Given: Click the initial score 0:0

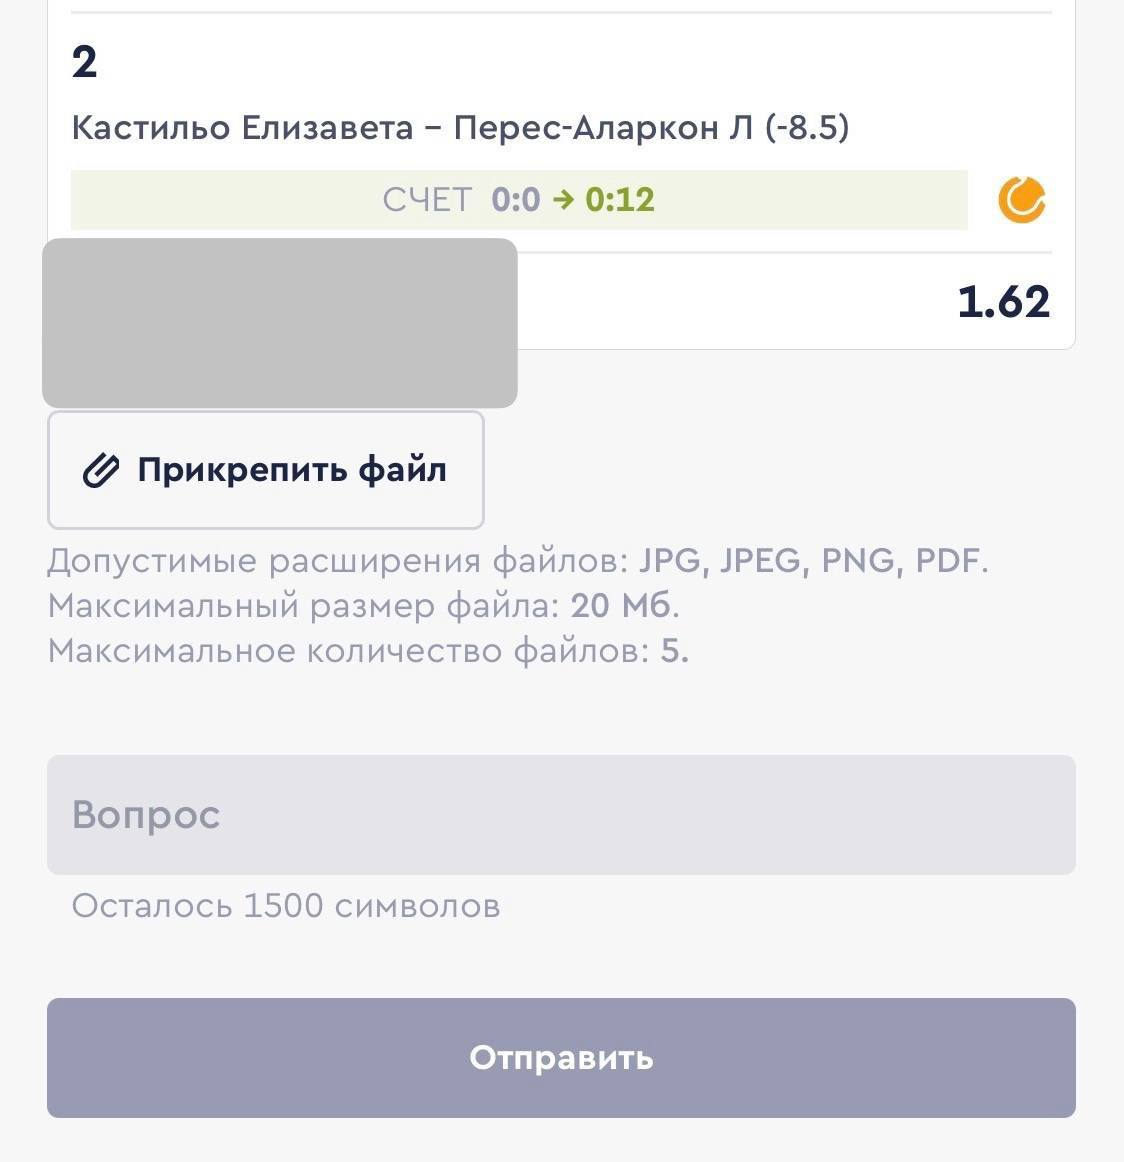Looking at the screenshot, I should tap(515, 200).
